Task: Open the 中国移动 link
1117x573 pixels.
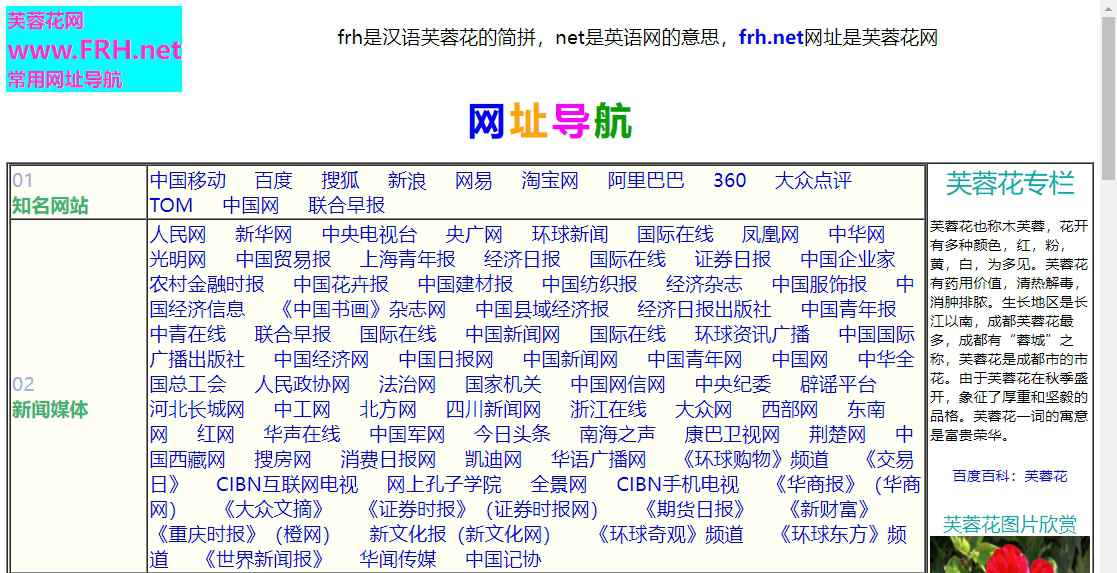Action: point(187,180)
